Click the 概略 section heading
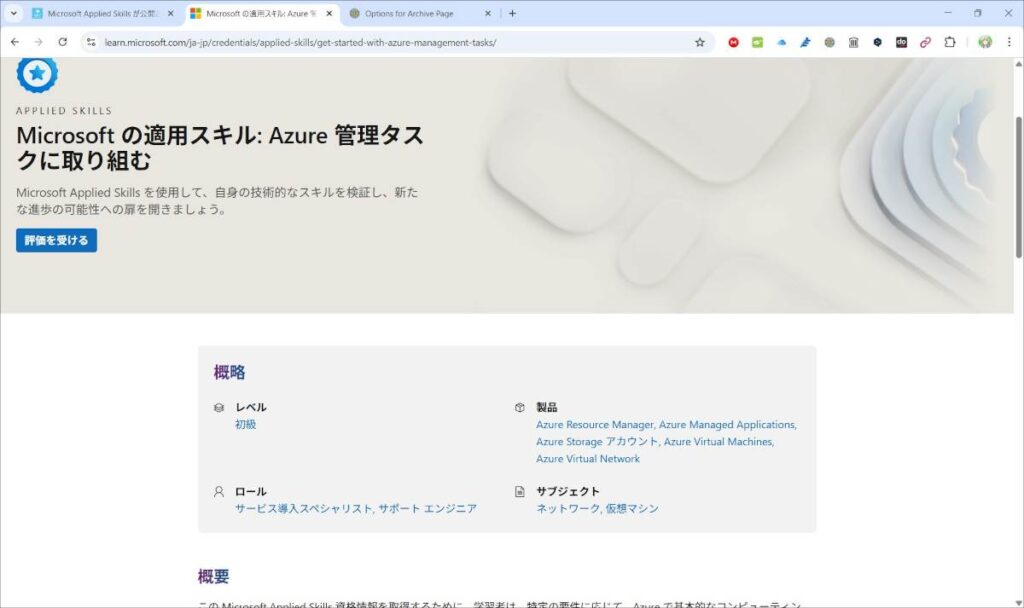 [x=229, y=372]
